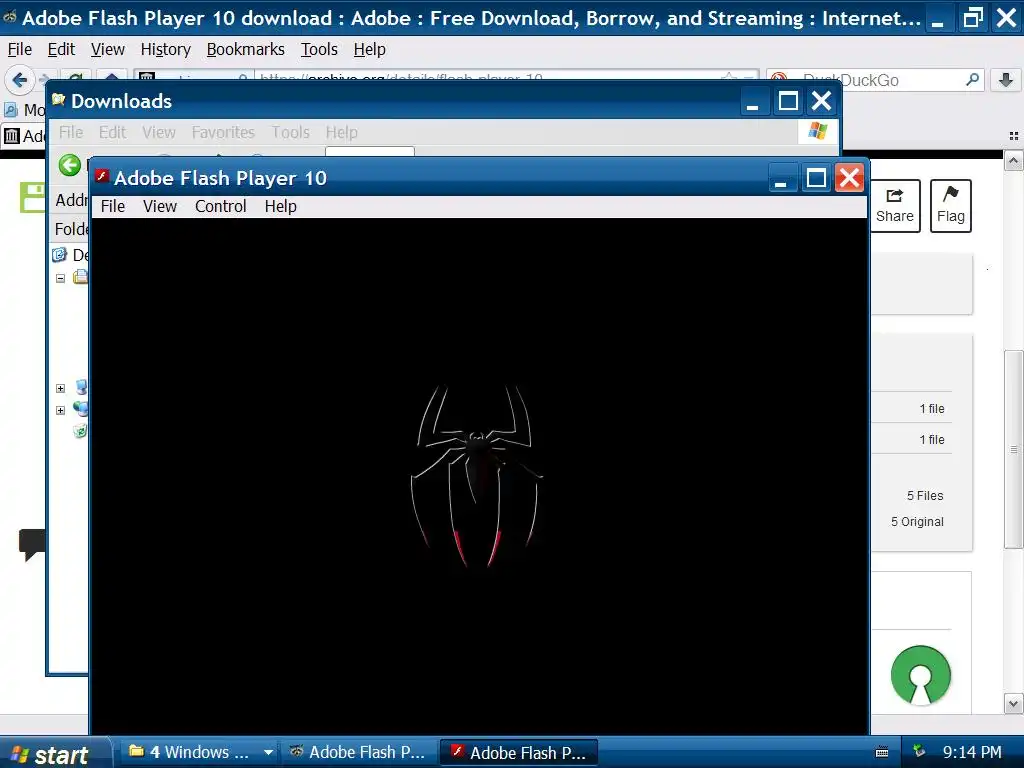Collapse the expanded folder in Downloads tree

[x=61, y=278]
